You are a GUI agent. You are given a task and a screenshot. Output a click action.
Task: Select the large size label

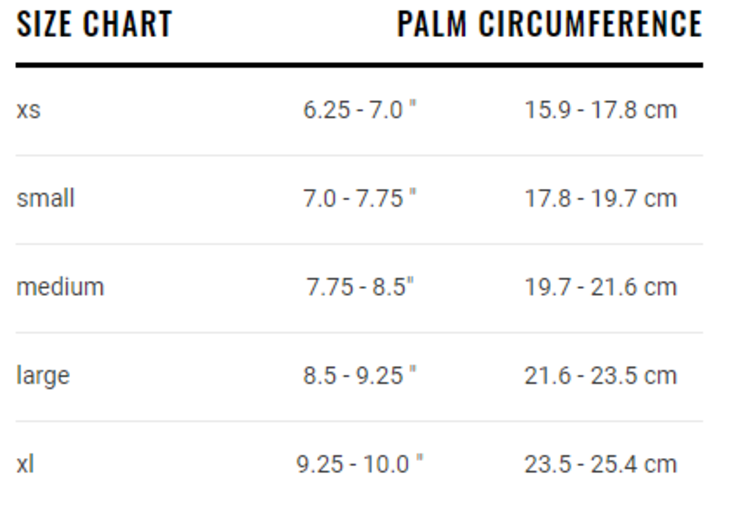coord(43,376)
